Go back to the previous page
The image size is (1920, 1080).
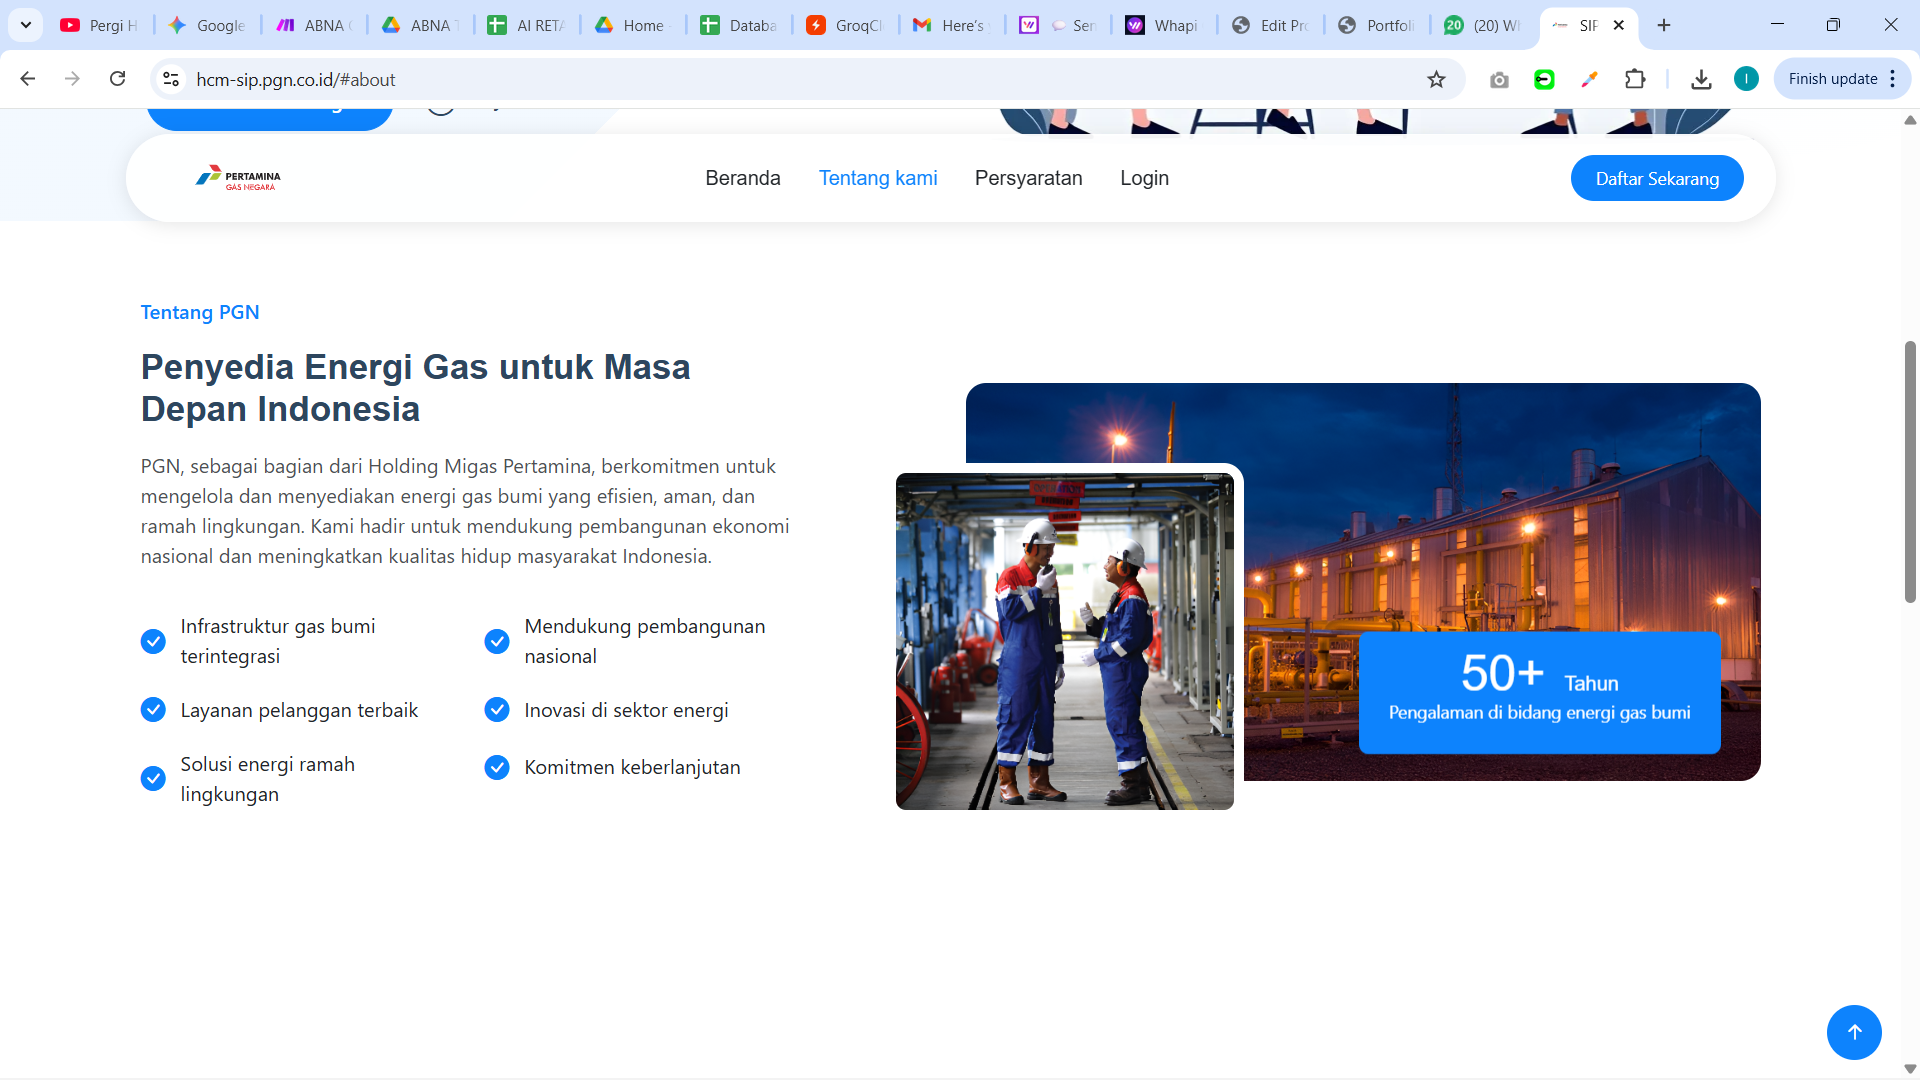[28, 79]
